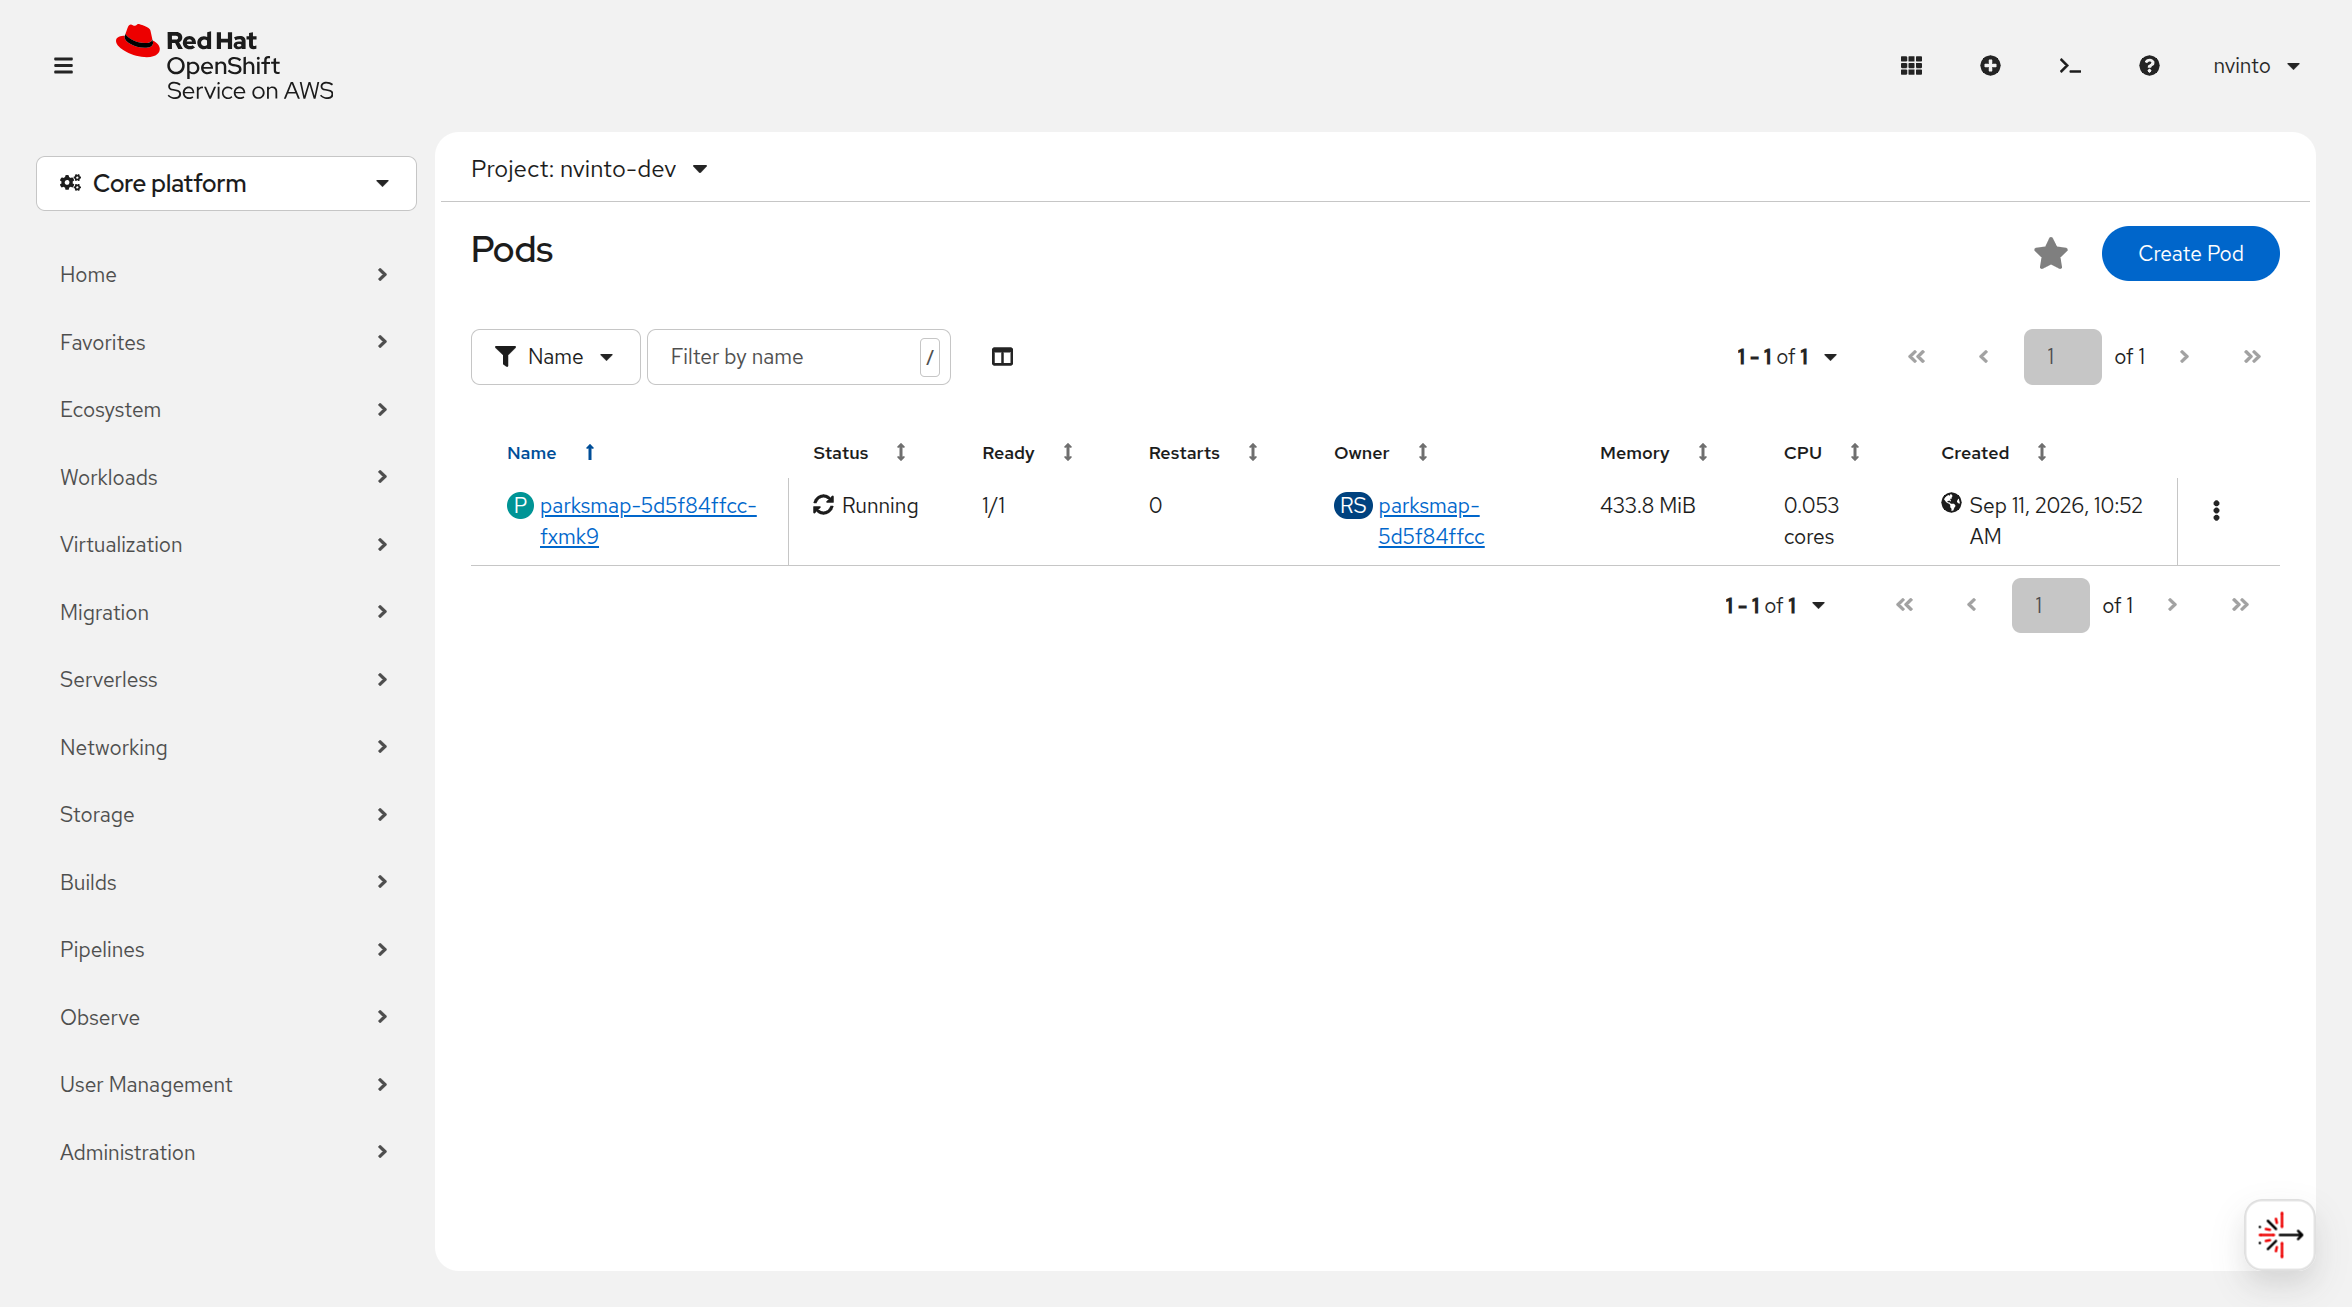Go to first page in top pagination
Image resolution: width=2352 pixels, height=1307 pixels.
click(x=1916, y=357)
